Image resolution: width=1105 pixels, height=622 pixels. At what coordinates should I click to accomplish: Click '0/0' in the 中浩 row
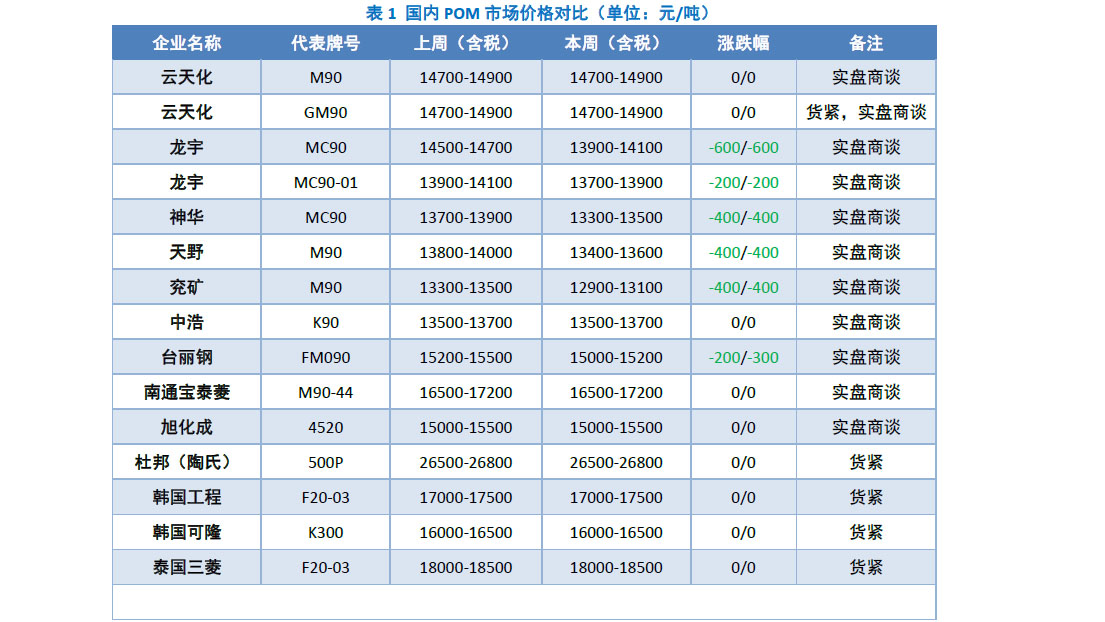pos(743,323)
